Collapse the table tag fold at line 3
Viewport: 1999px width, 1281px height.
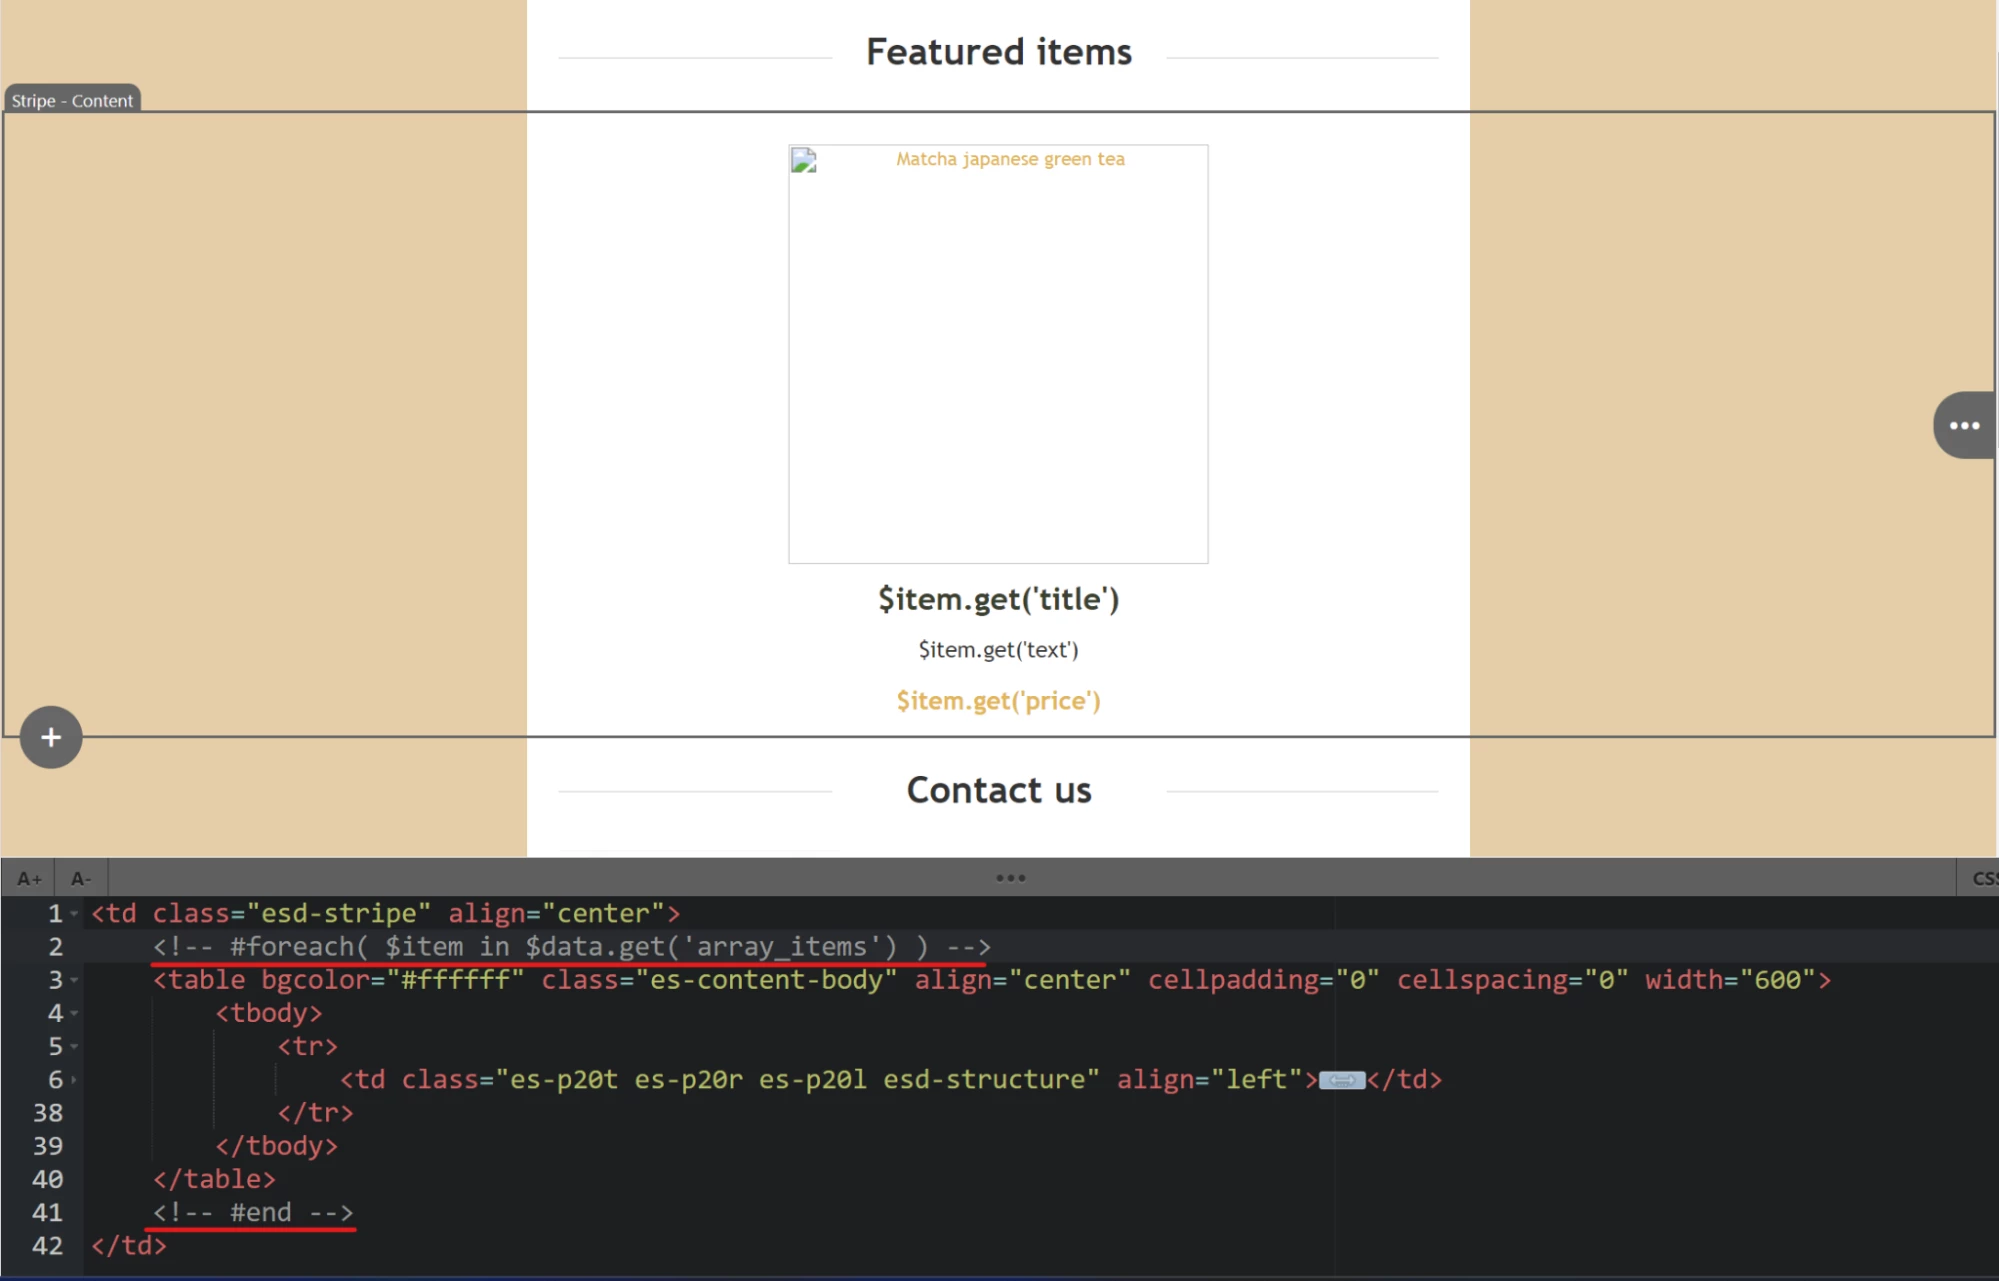(74, 980)
